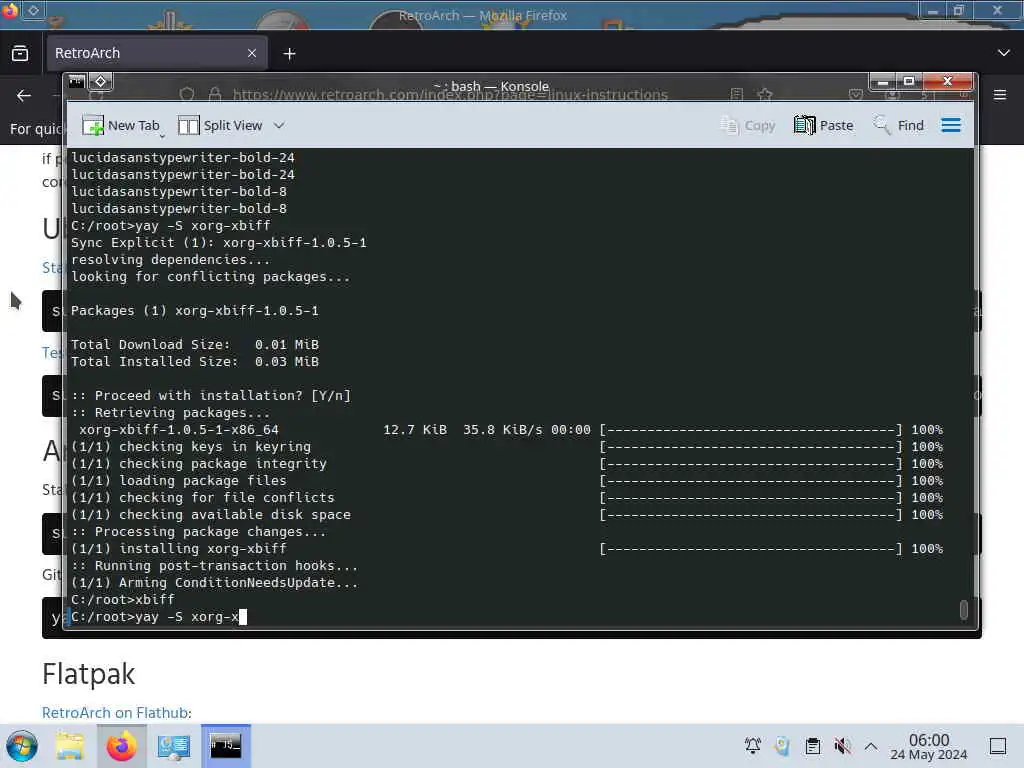The height and width of the screenshot is (768, 1024).
Task: Toggle Firefox reader view icon
Action: [737, 95]
